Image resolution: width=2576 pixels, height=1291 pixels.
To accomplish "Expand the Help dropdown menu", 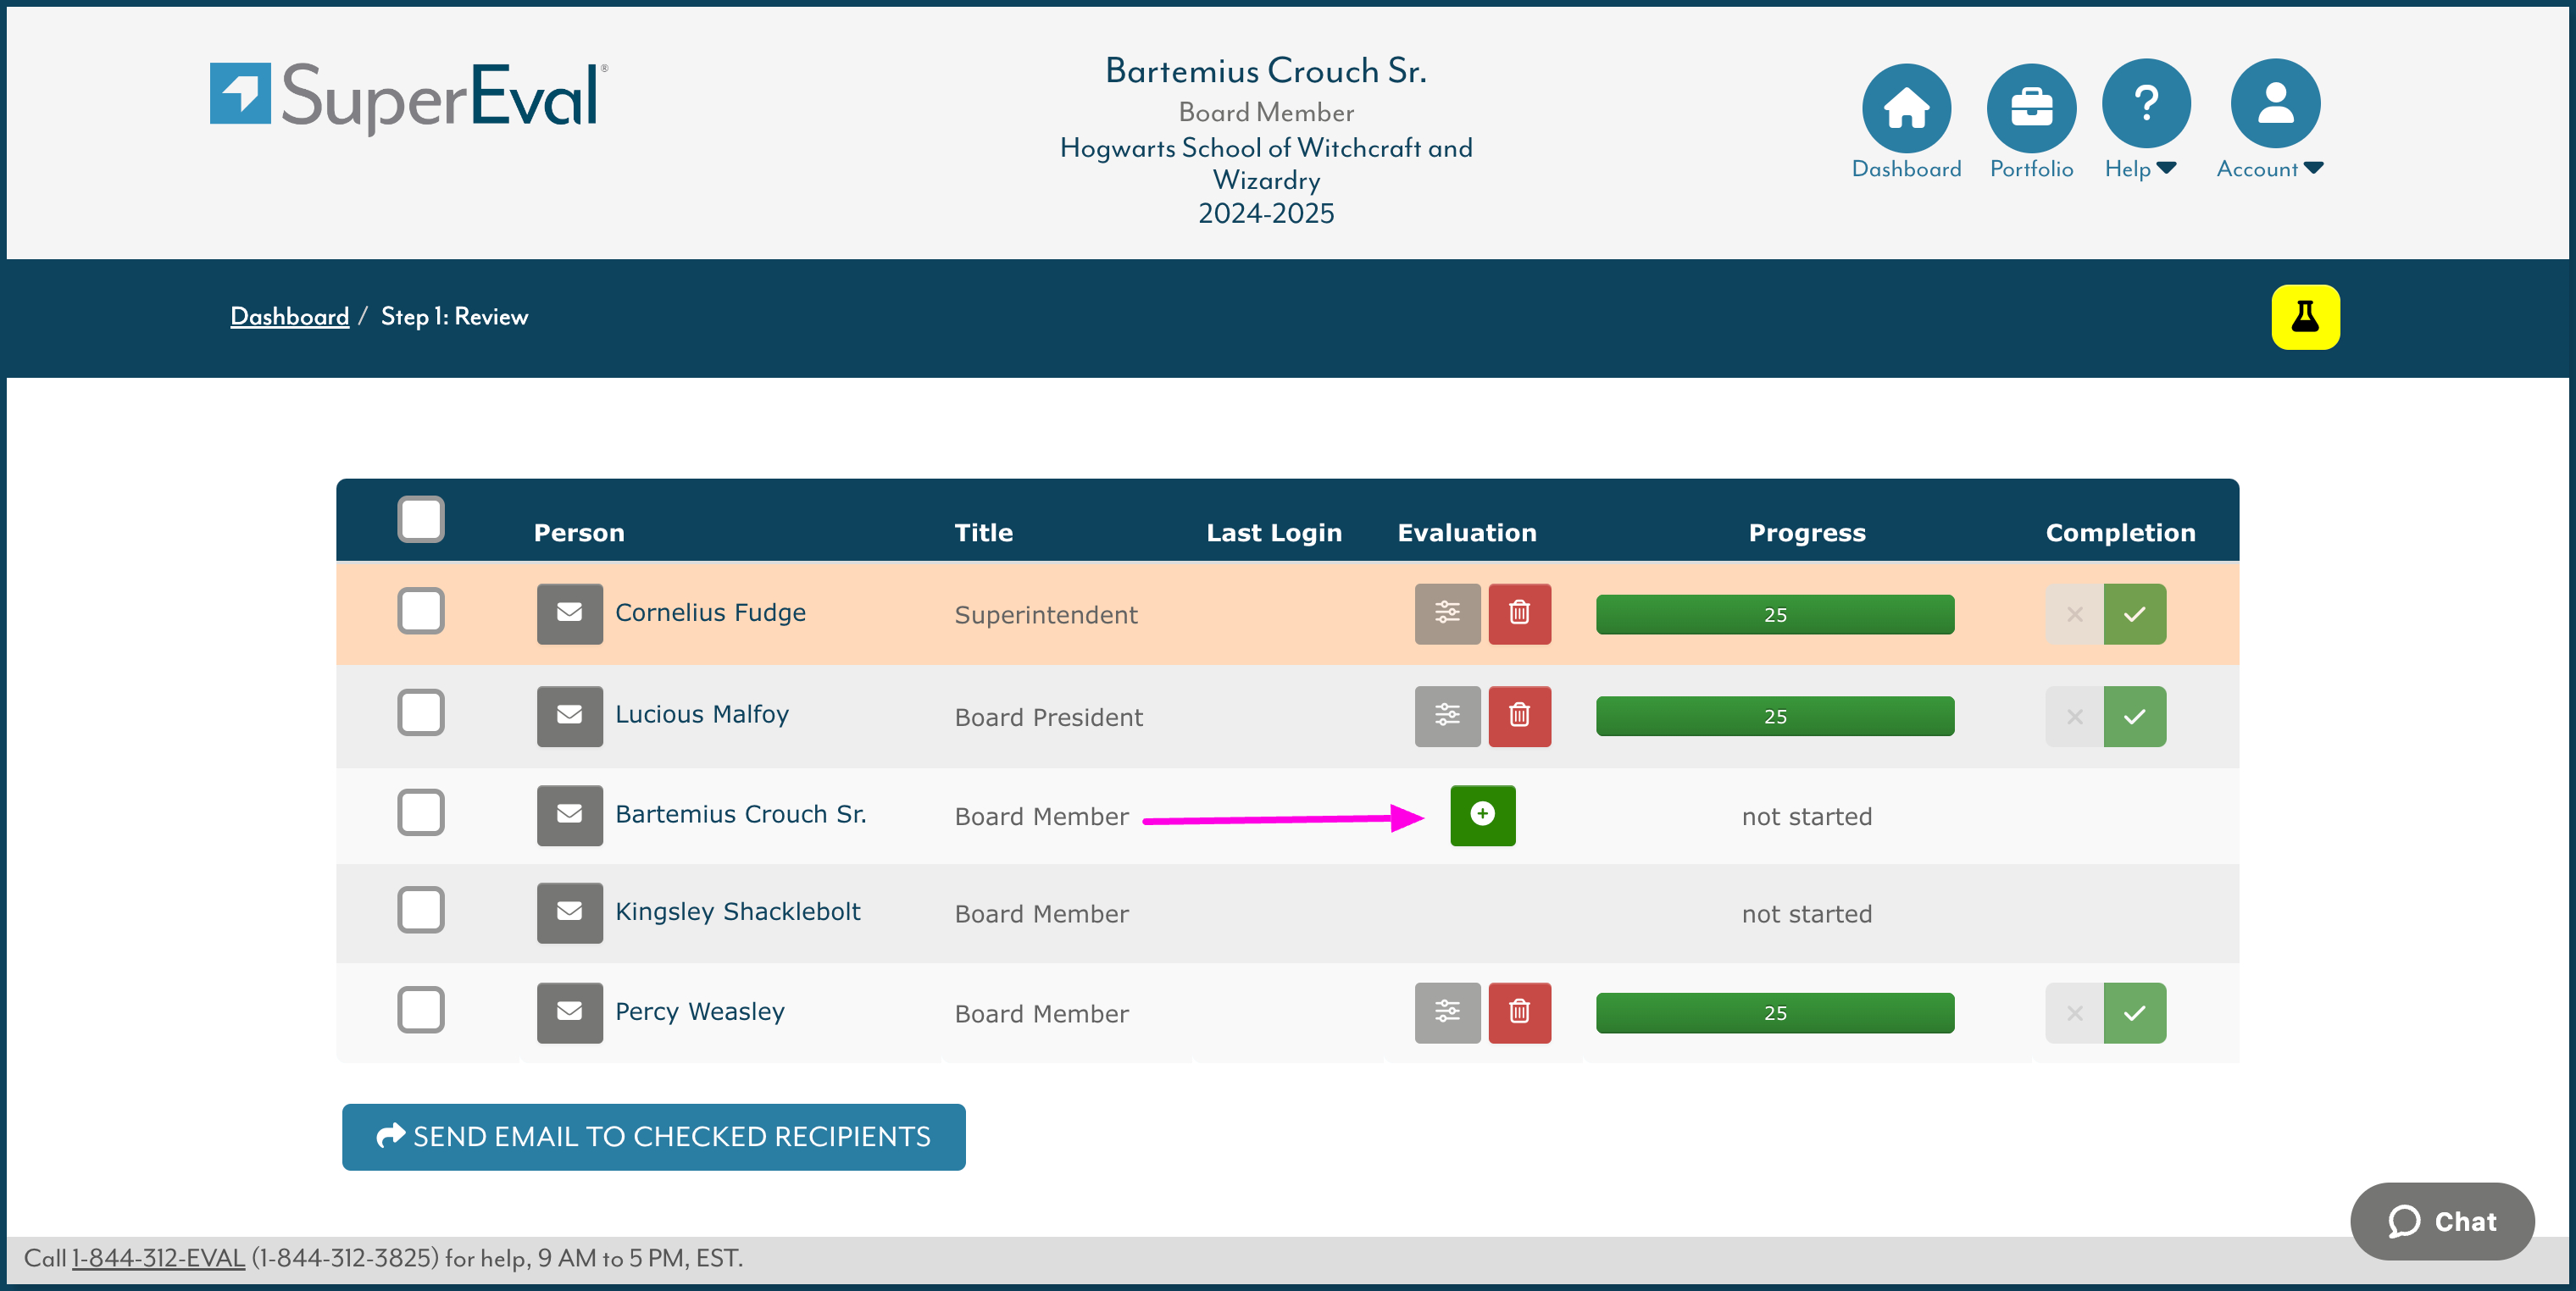I will pos(2140,169).
